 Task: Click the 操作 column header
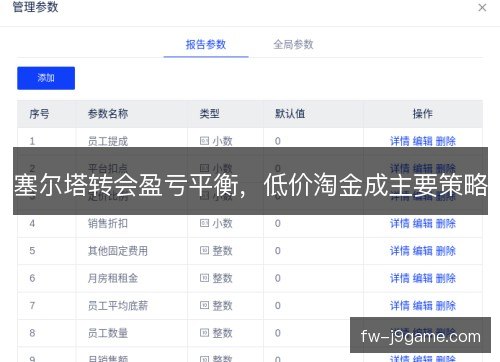tap(422, 114)
